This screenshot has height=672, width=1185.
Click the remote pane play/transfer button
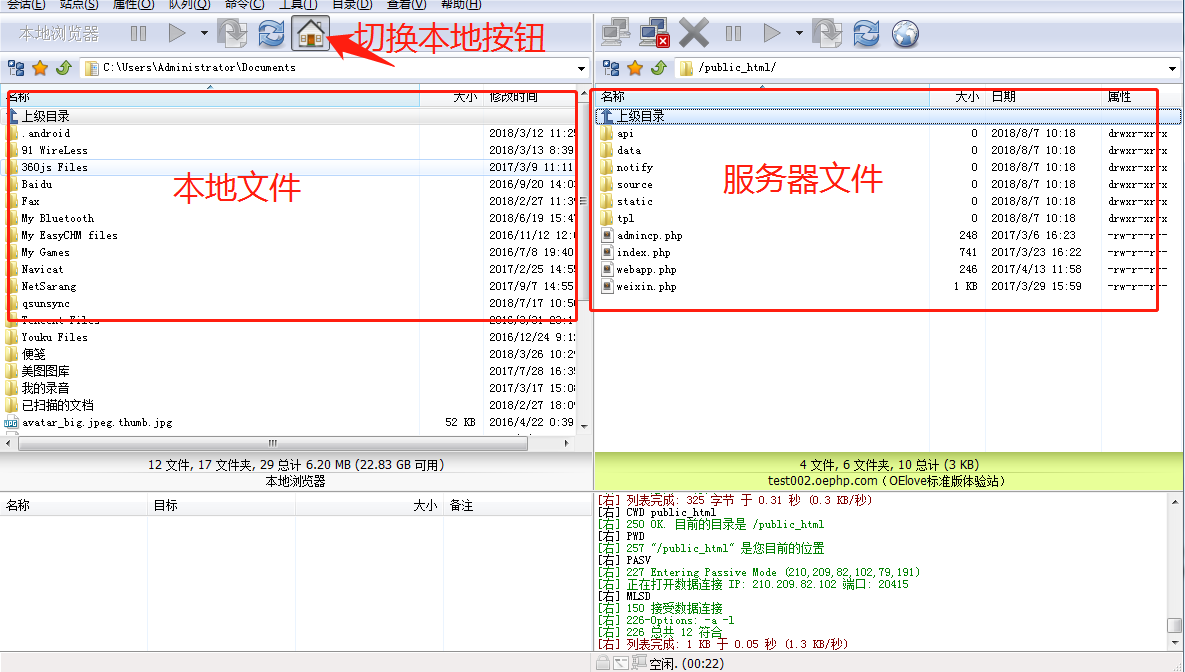click(x=772, y=33)
